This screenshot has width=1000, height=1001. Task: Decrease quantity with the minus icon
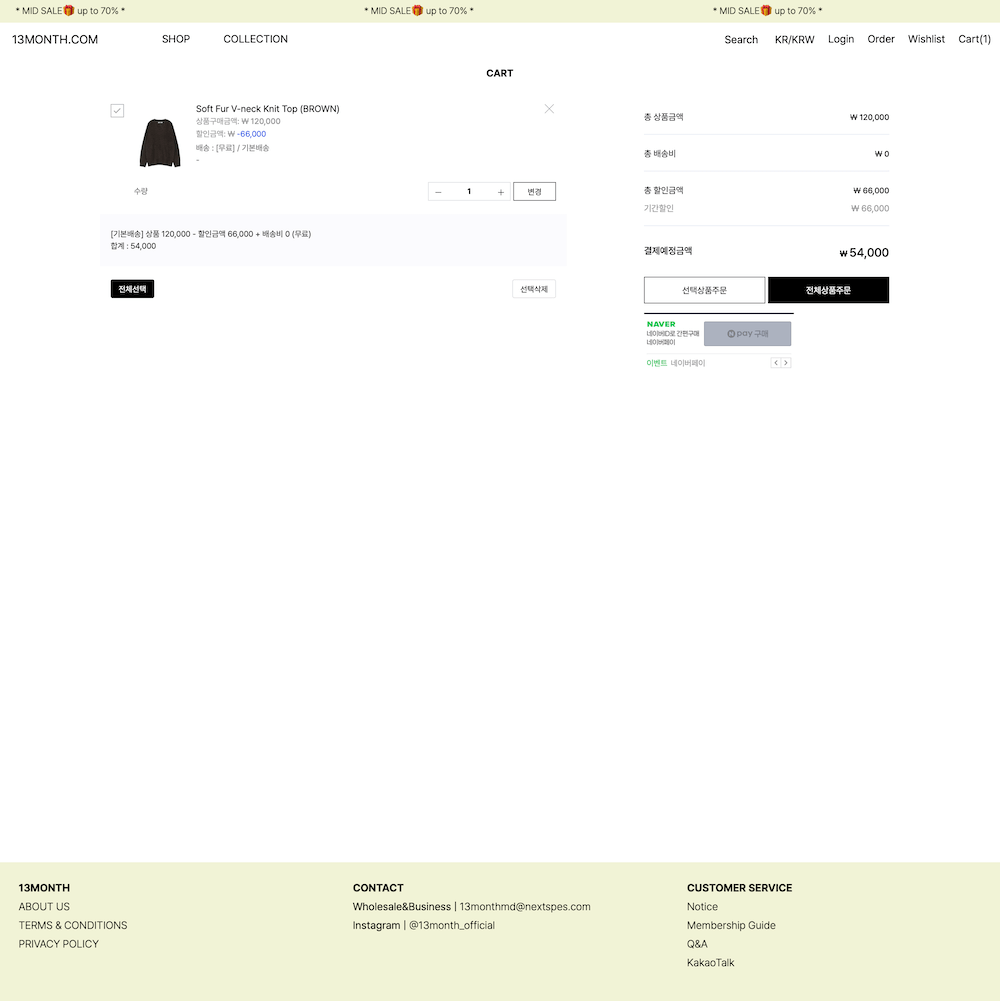(438, 192)
